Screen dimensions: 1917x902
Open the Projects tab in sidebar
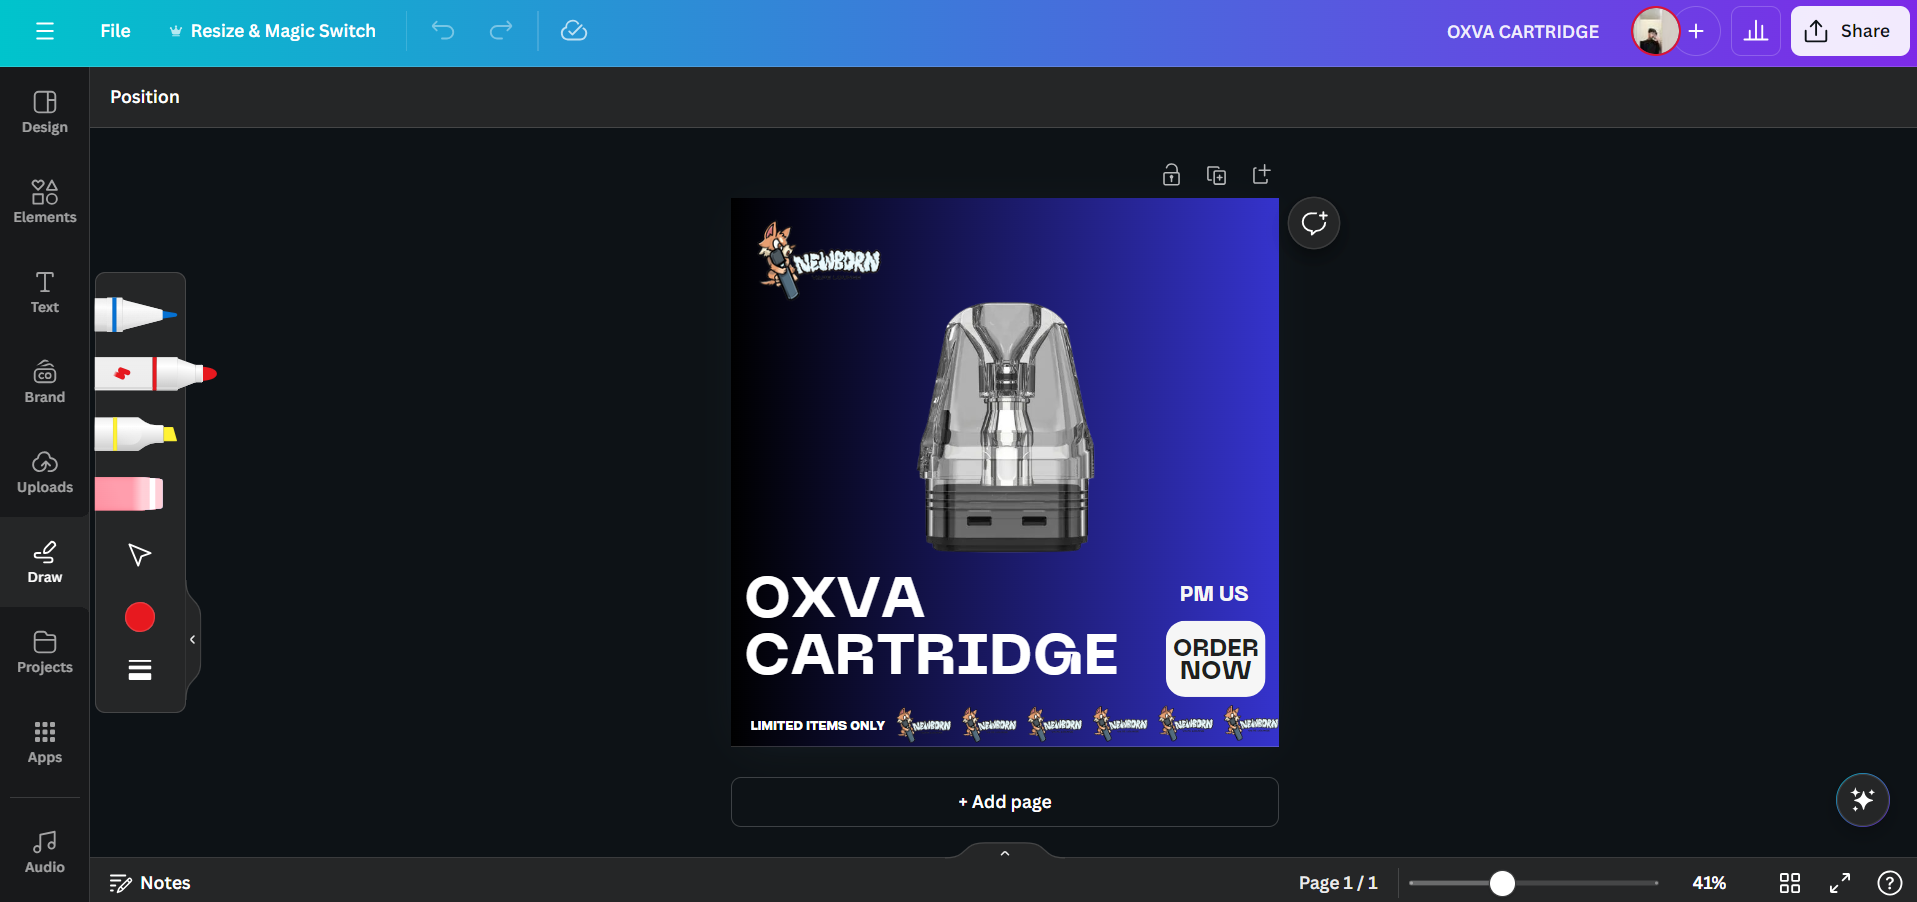(x=45, y=652)
